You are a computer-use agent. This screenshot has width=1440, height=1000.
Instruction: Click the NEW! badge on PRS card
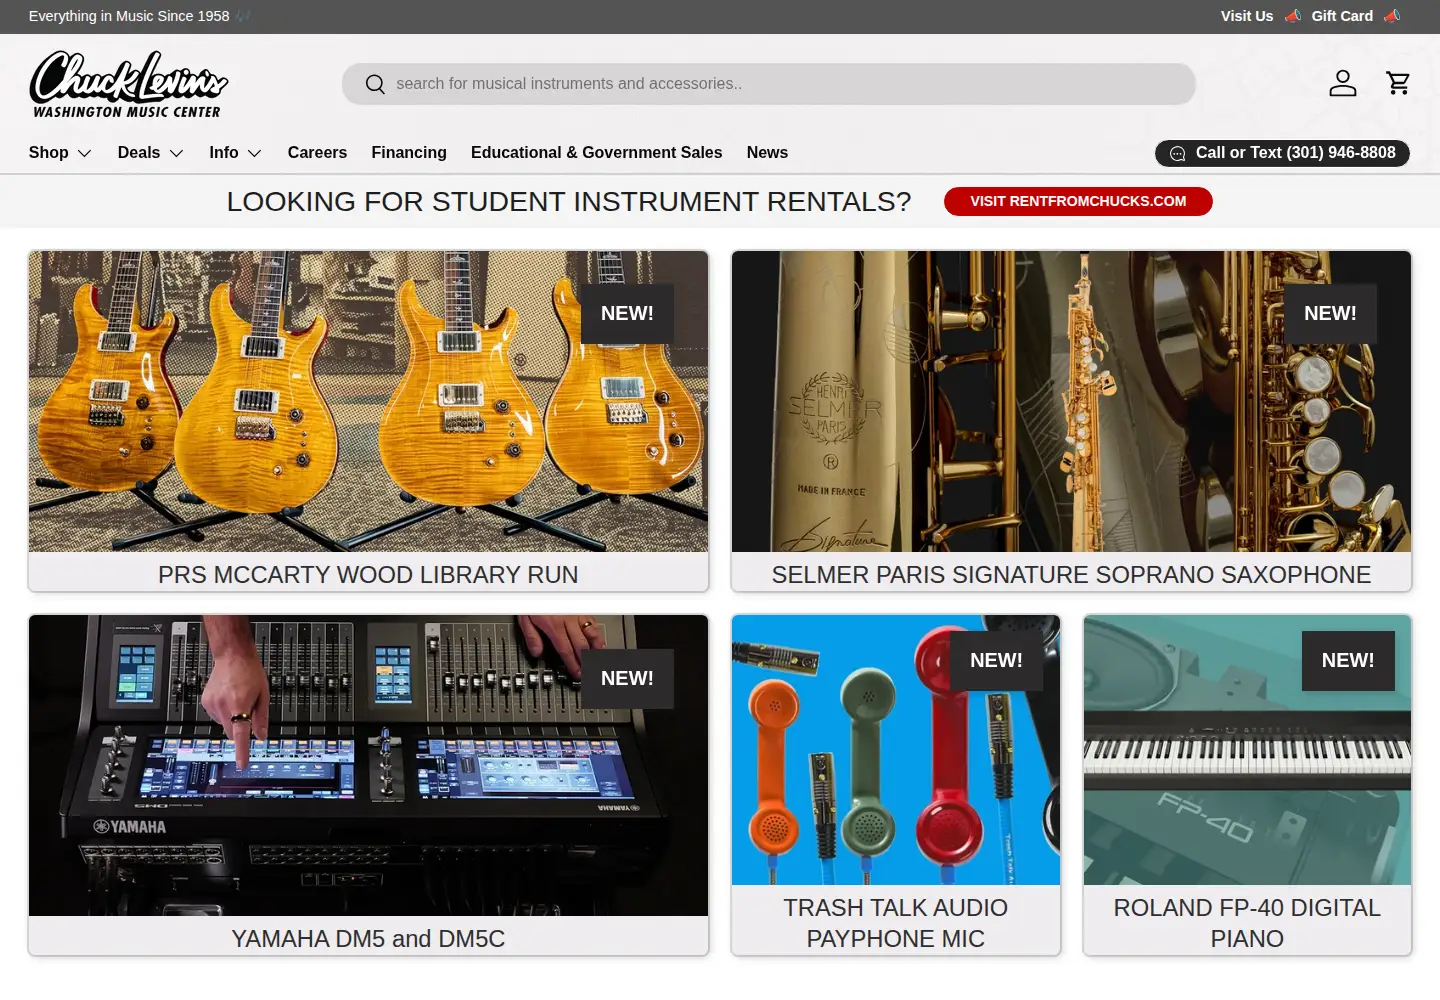coord(627,314)
